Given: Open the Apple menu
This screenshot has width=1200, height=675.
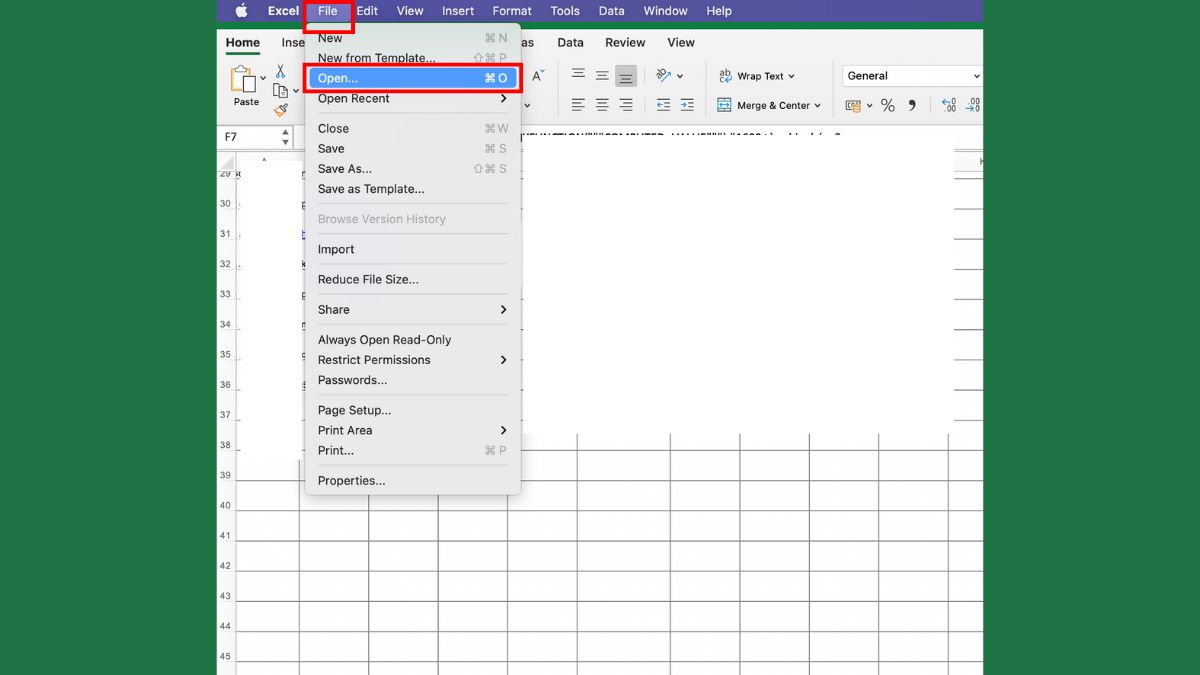Looking at the screenshot, I should 241,11.
